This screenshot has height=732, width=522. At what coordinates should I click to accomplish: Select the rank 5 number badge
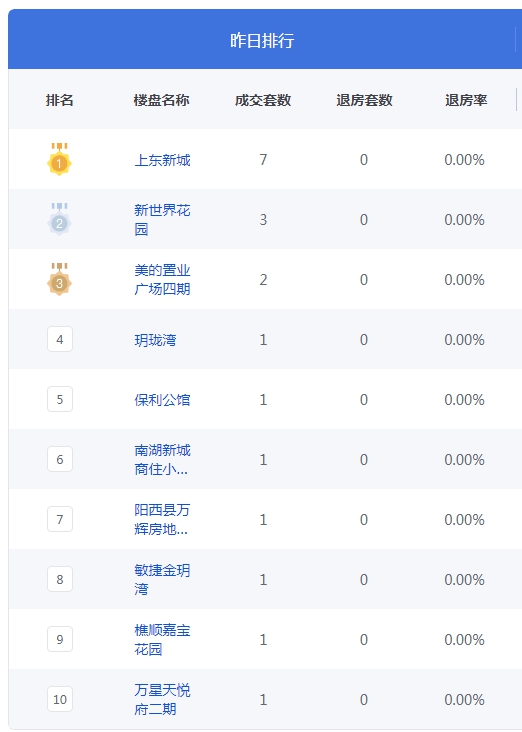pyautogui.click(x=60, y=399)
